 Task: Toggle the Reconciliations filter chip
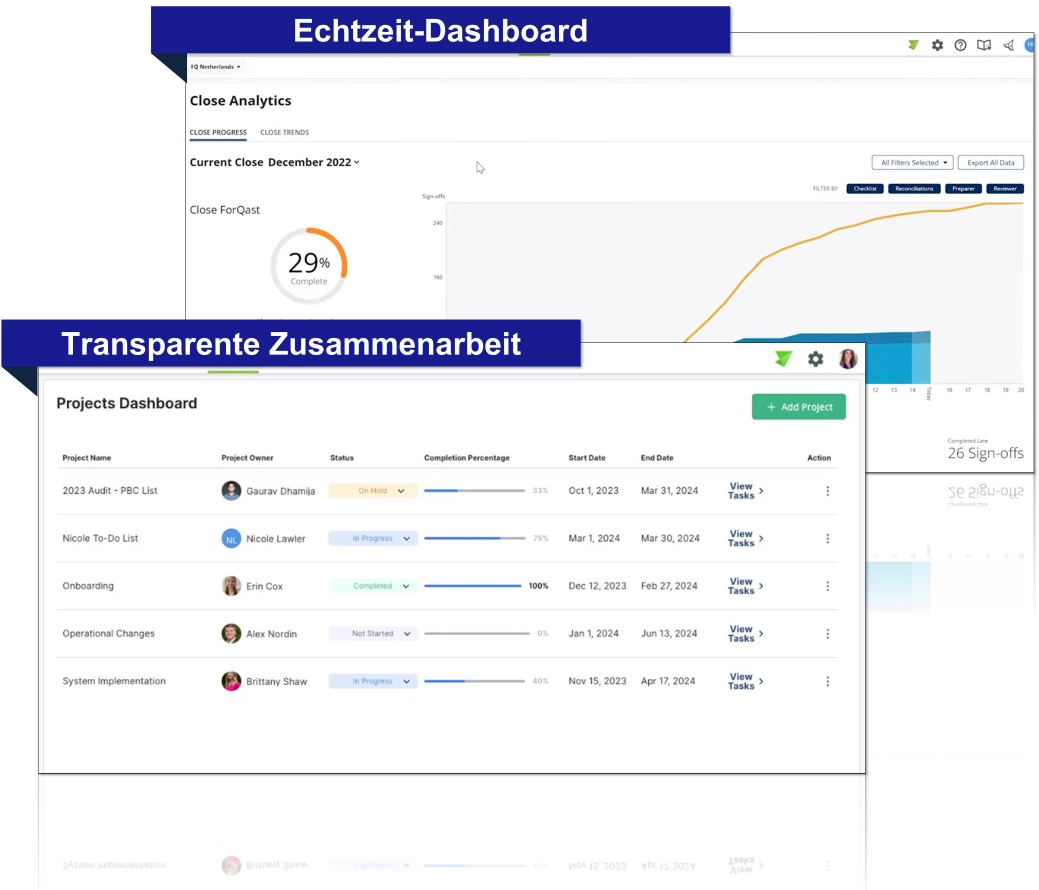[914, 189]
